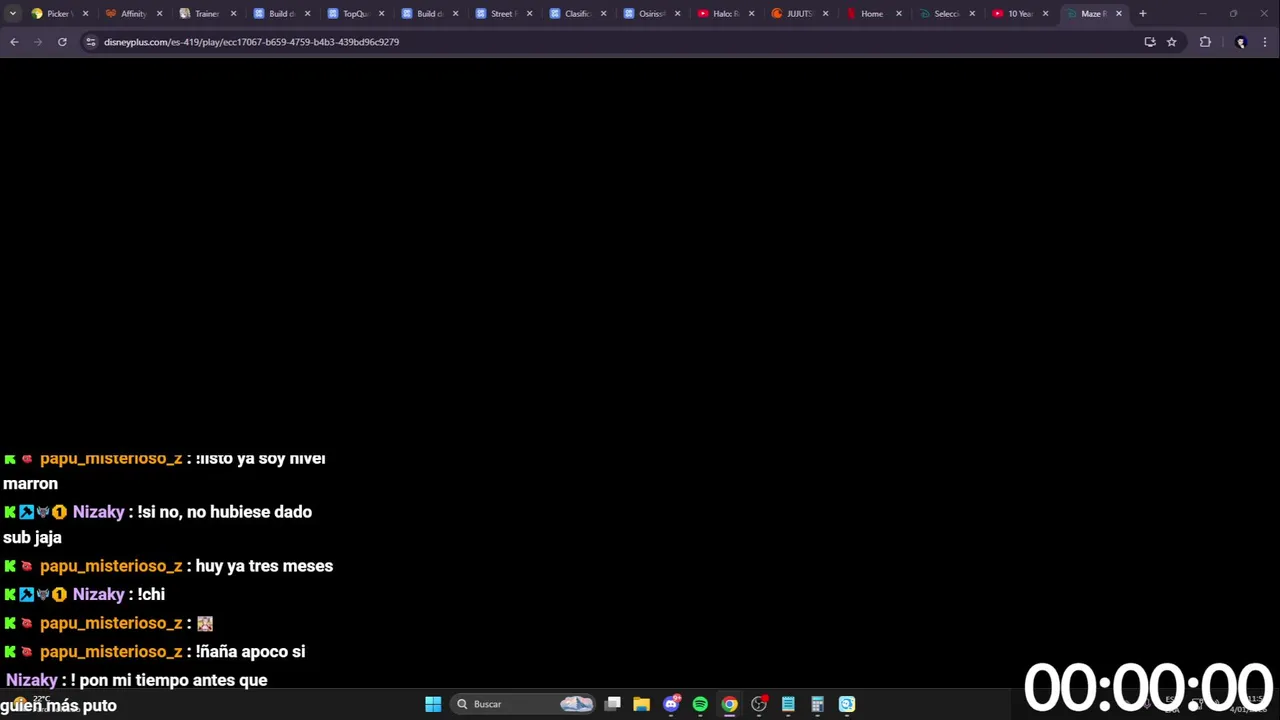Viewport: 1280px width, 720px height.
Task: Close the Maze tab
Action: pyautogui.click(x=1118, y=14)
